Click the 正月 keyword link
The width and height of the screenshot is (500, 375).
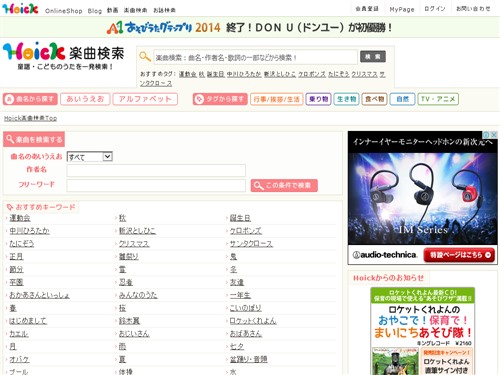pyautogui.click(x=16, y=256)
